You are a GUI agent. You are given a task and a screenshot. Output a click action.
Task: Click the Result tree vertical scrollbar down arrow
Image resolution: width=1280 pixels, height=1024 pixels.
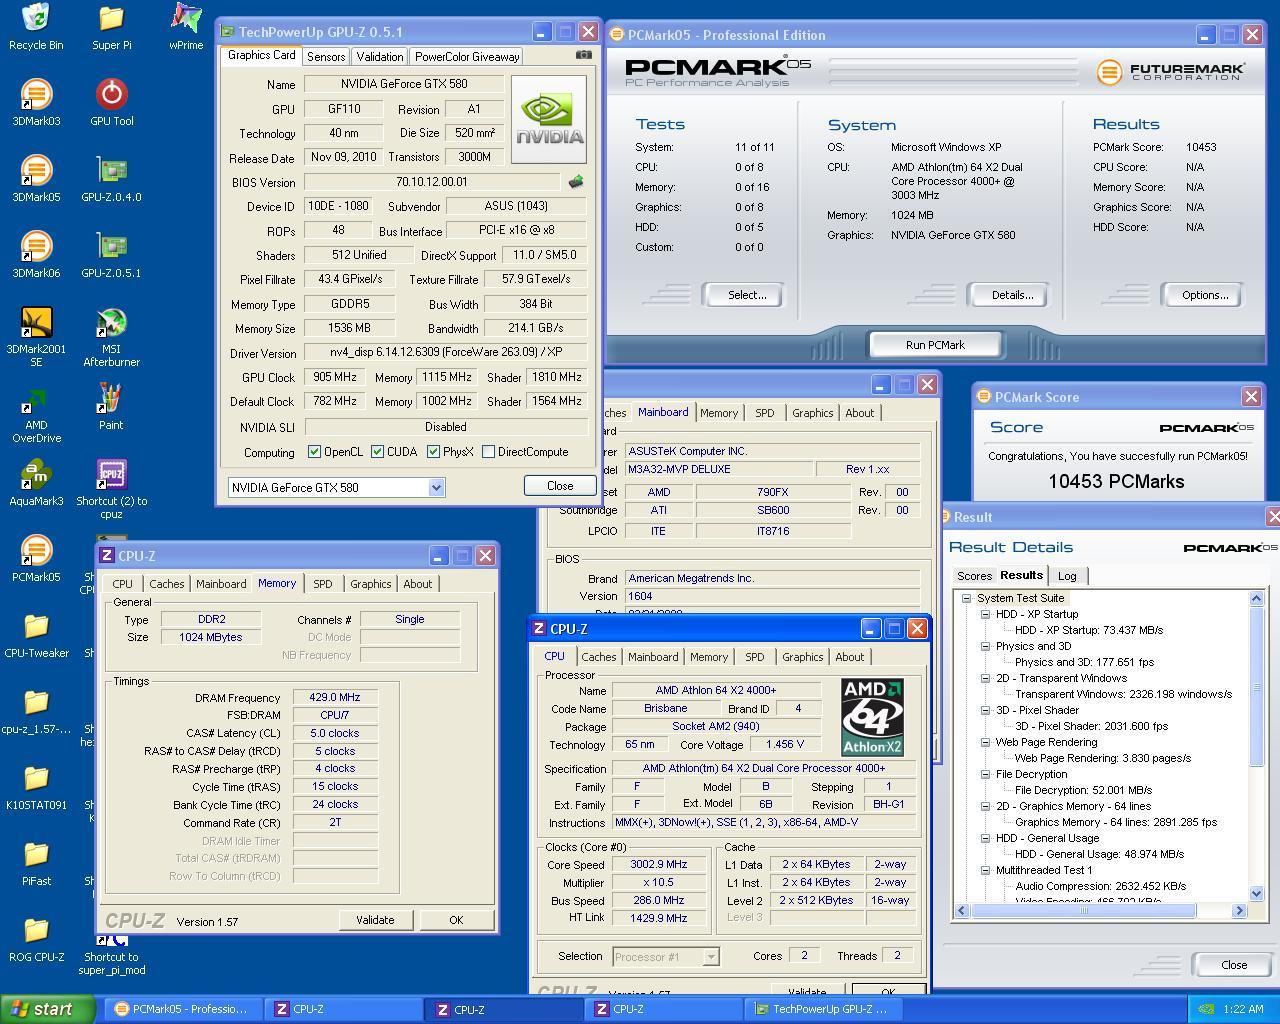click(1256, 893)
